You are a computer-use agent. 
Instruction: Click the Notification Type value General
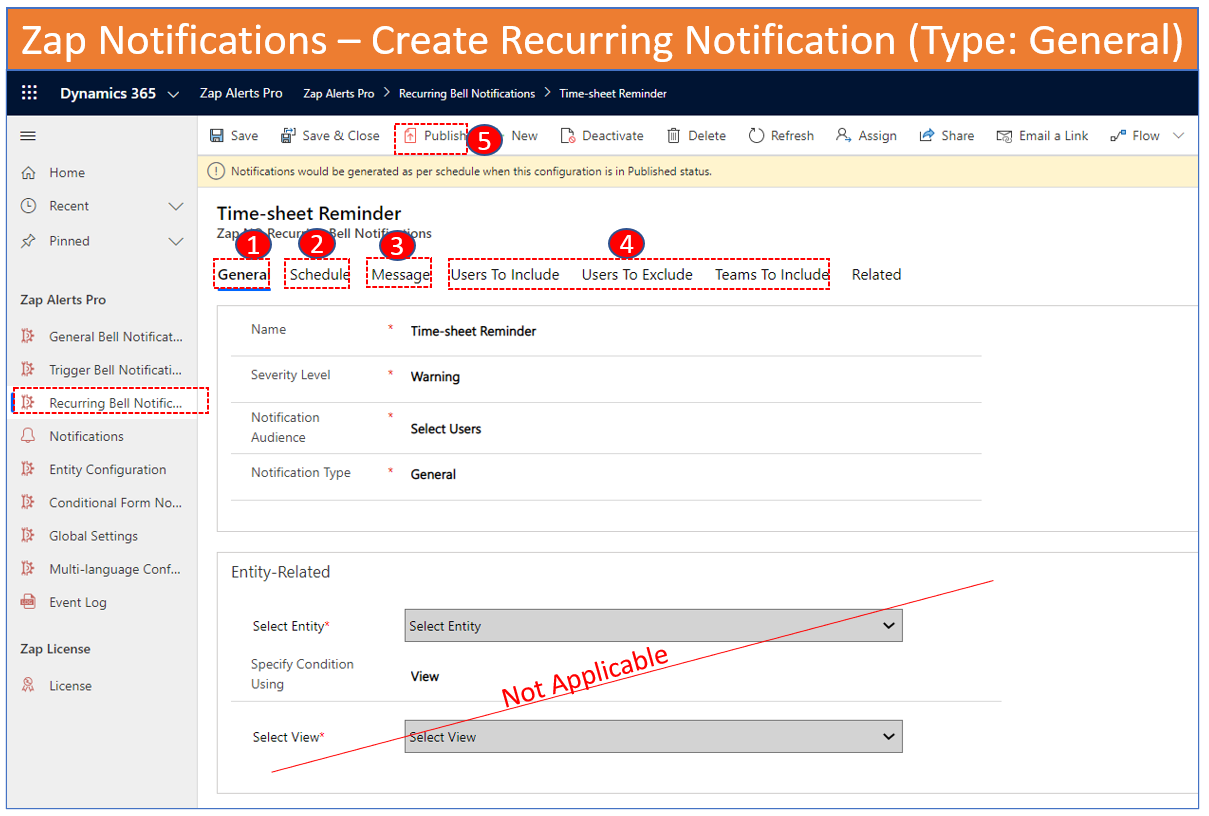click(x=433, y=475)
